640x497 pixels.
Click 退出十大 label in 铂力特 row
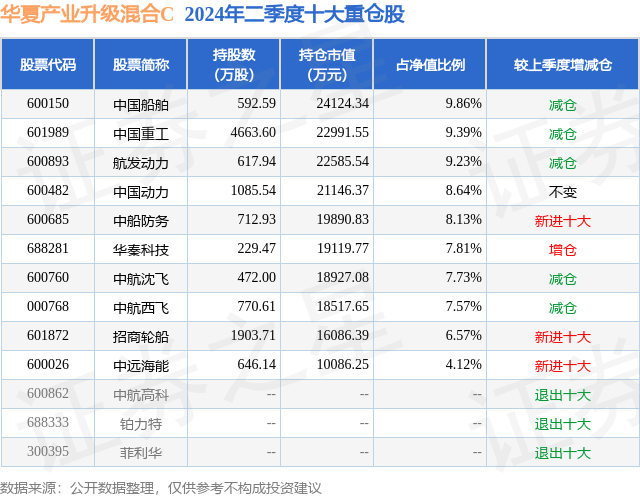[x=563, y=424]
